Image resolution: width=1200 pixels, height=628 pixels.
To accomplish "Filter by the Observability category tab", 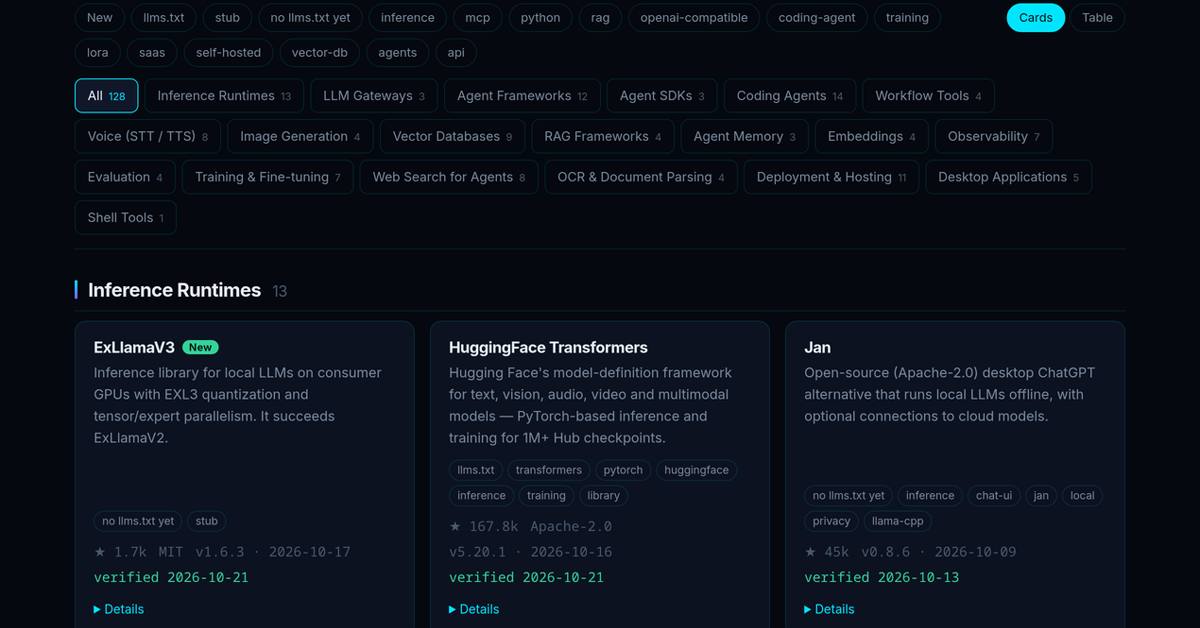I will (994, 136).
